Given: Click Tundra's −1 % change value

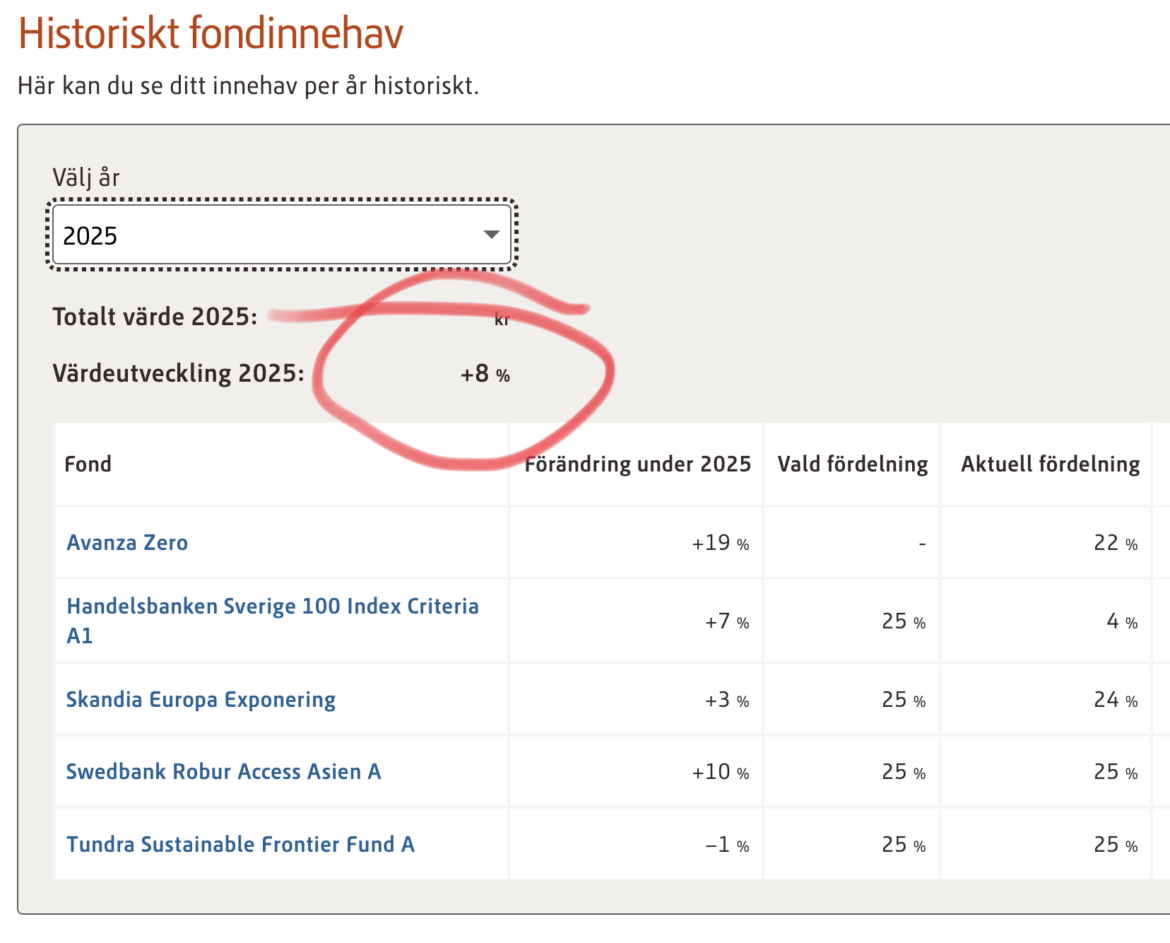Looking at the screenshot, I should (x=726, y=845).
